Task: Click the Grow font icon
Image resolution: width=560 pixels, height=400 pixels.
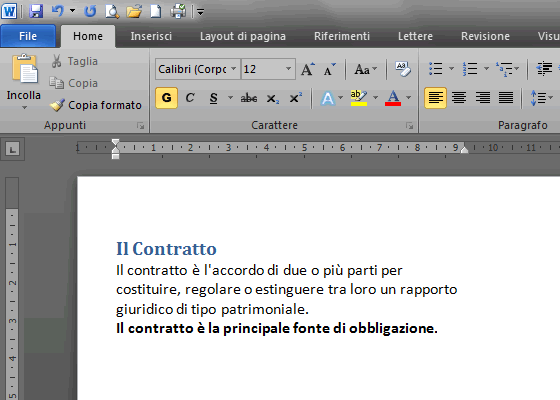Action: [x=308, y=69]
